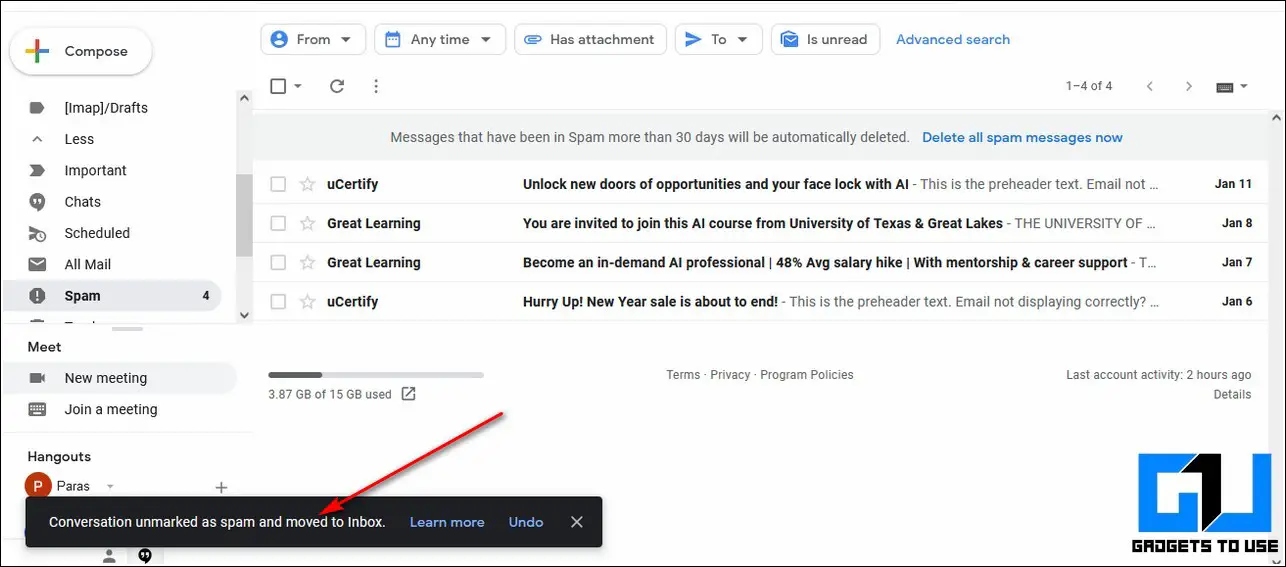
Task: Click the Join a meeting keyboard icon
Action: [x=37, y=409]
